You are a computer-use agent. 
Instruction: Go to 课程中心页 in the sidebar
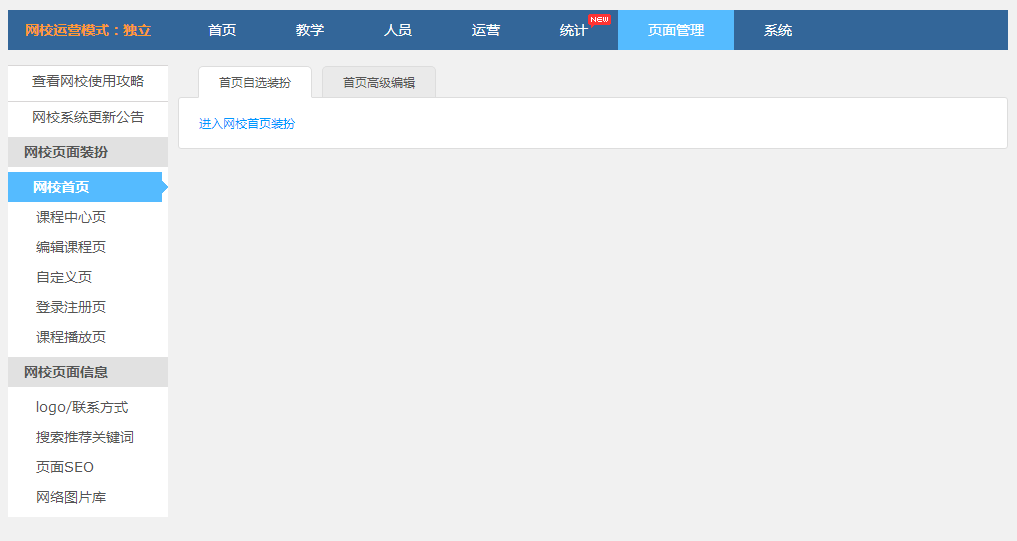pos(71,217)
